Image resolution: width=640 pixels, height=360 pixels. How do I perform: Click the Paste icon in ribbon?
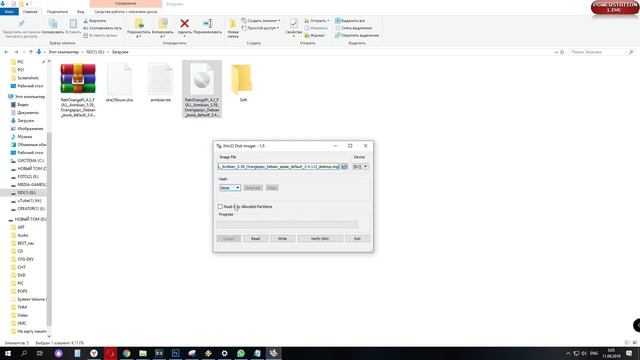click(x=73, y=24)
